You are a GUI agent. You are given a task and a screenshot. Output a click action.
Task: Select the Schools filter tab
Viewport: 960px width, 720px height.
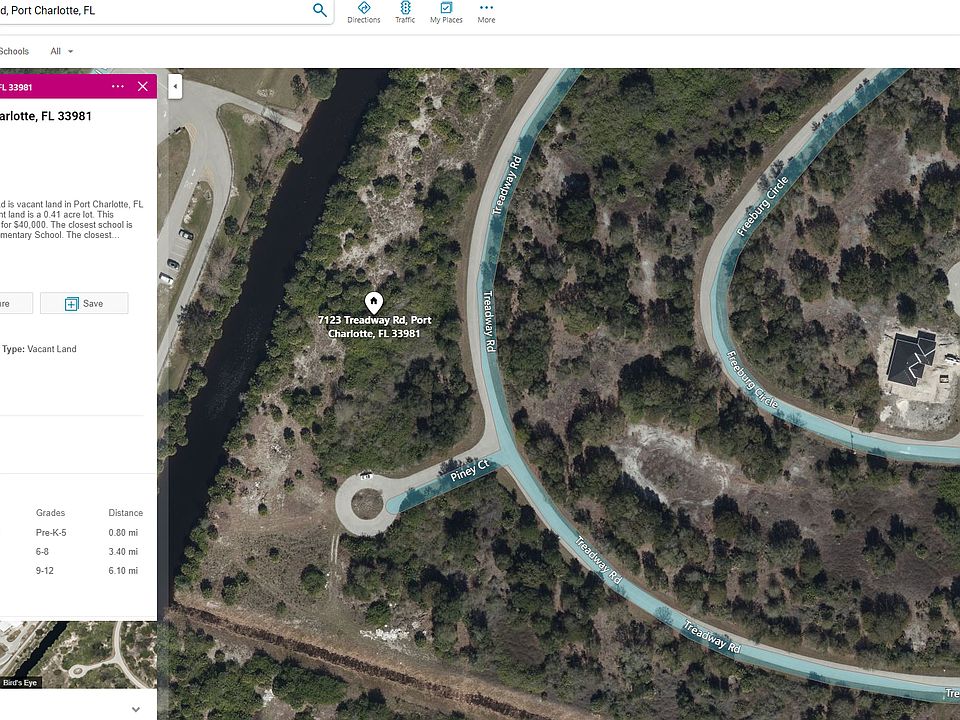click(x=14, y=51)
